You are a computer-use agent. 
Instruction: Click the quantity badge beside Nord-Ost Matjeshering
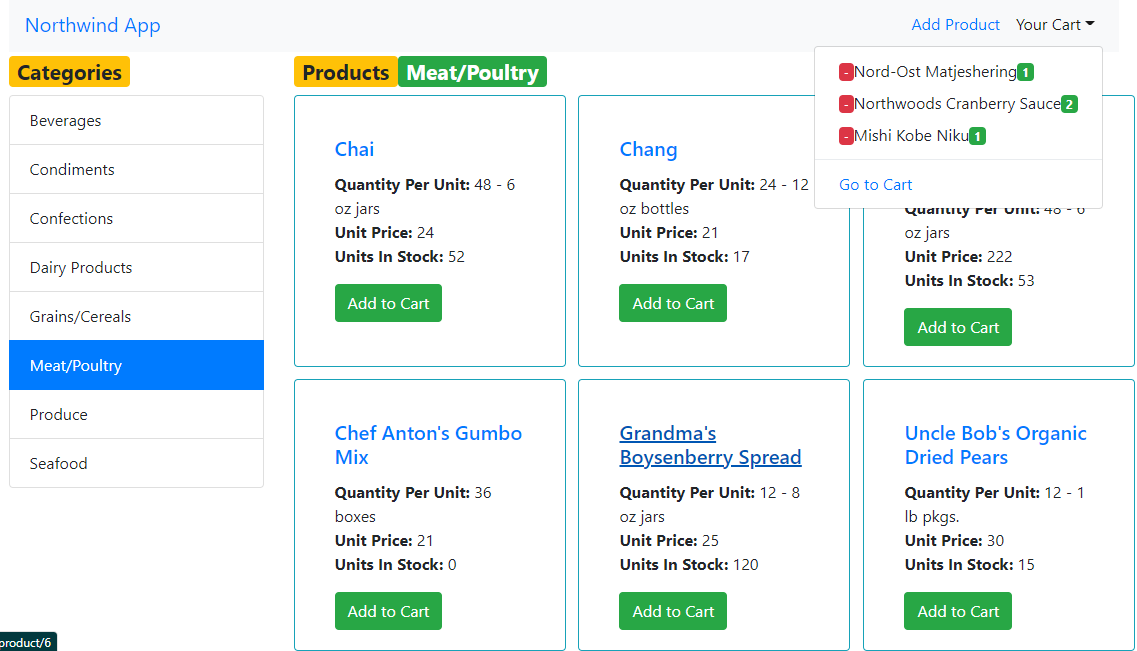[1025, 72]
